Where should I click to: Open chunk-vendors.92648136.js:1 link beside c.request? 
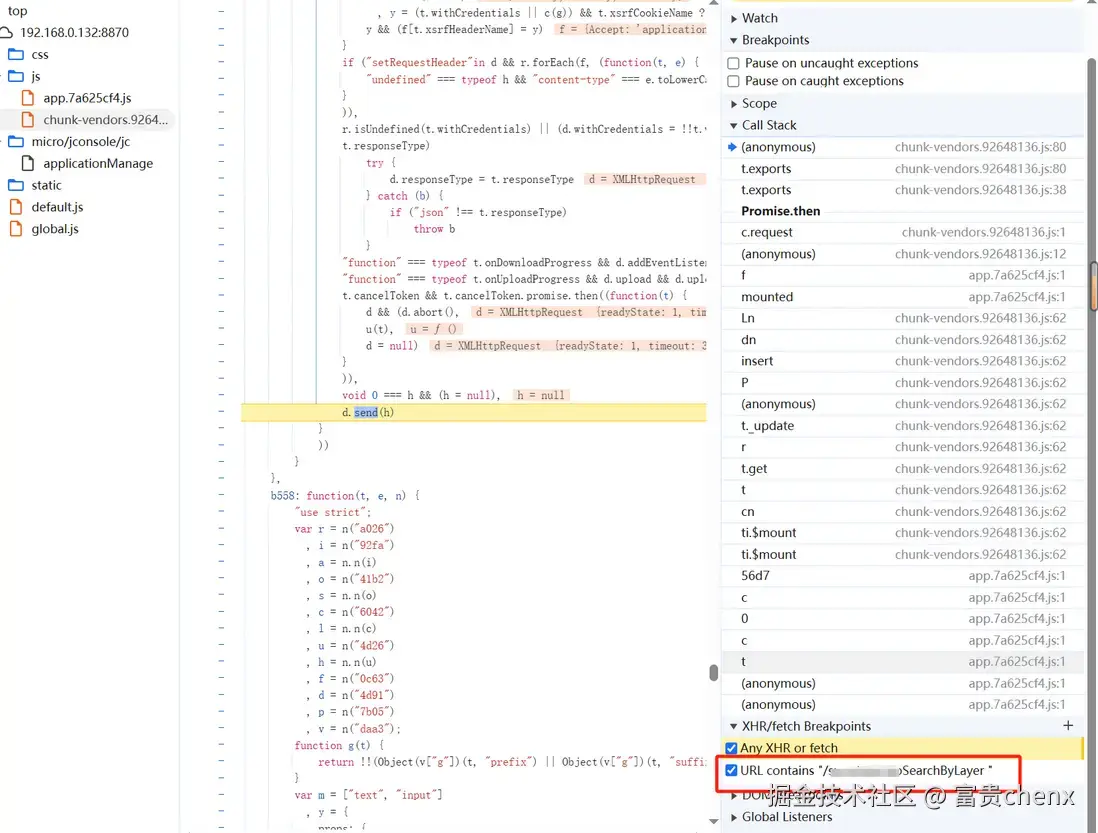[x=984, y=232]
